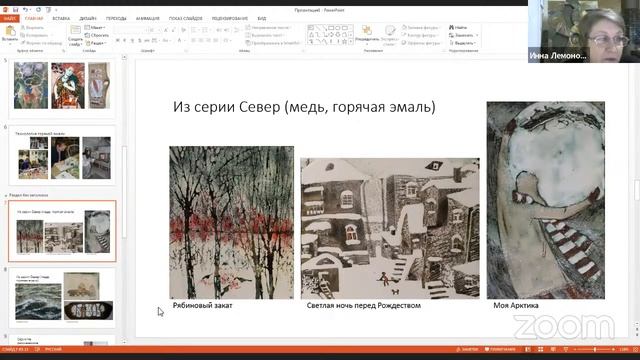Viewport: 640px width, 360px height.
Task: Select the star shape in shapes gallery
Action: (344, 42)
